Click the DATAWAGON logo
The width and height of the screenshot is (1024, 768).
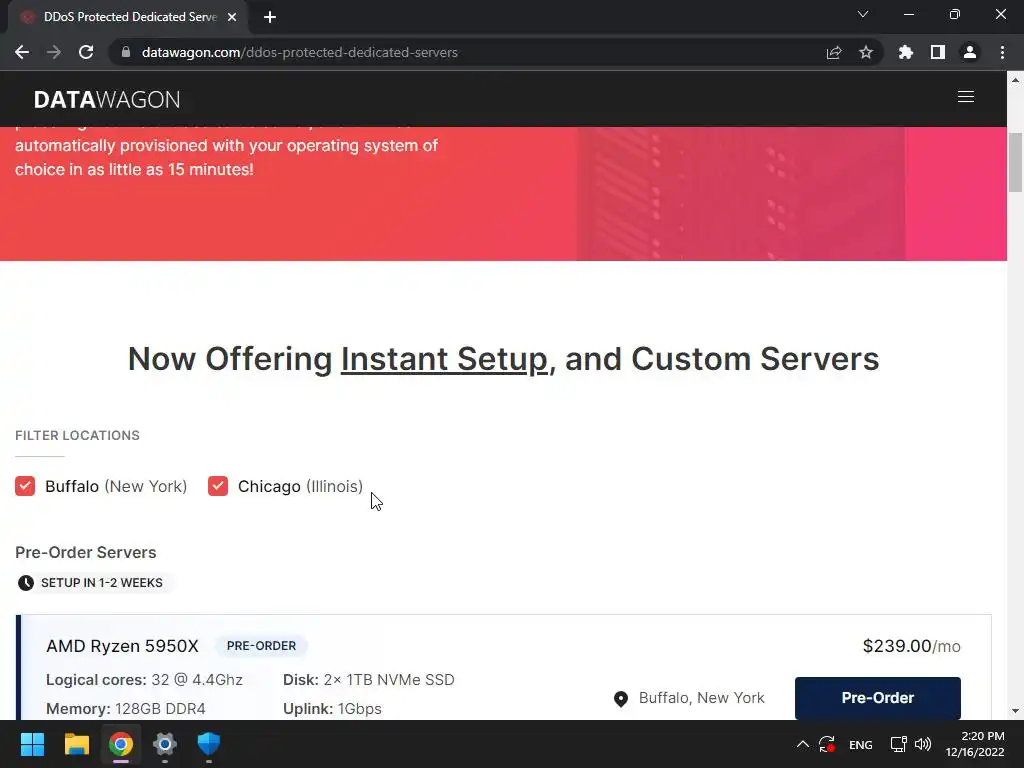click(x=107, y=99)
